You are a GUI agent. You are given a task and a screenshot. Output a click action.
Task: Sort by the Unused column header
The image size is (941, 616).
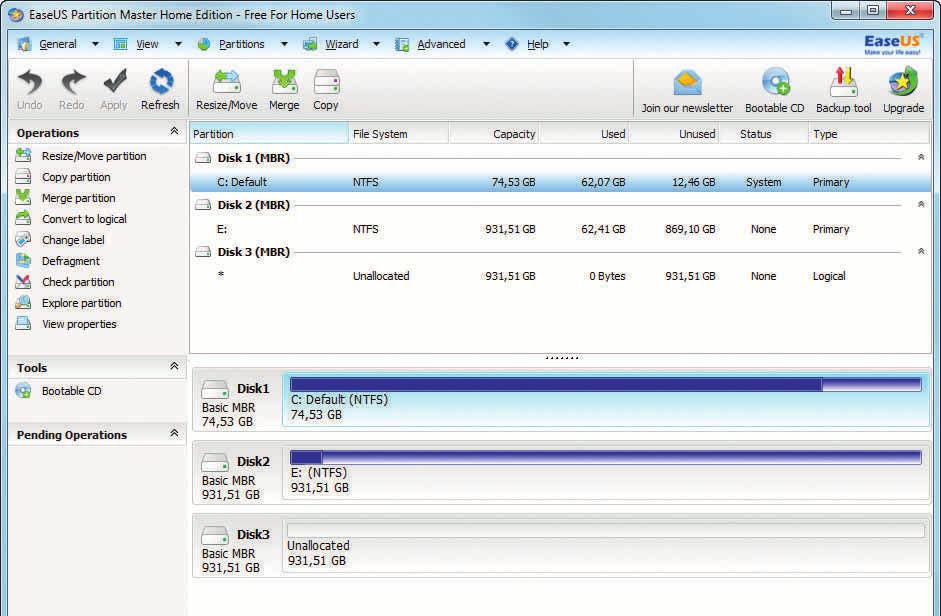[x=674, y=134]
